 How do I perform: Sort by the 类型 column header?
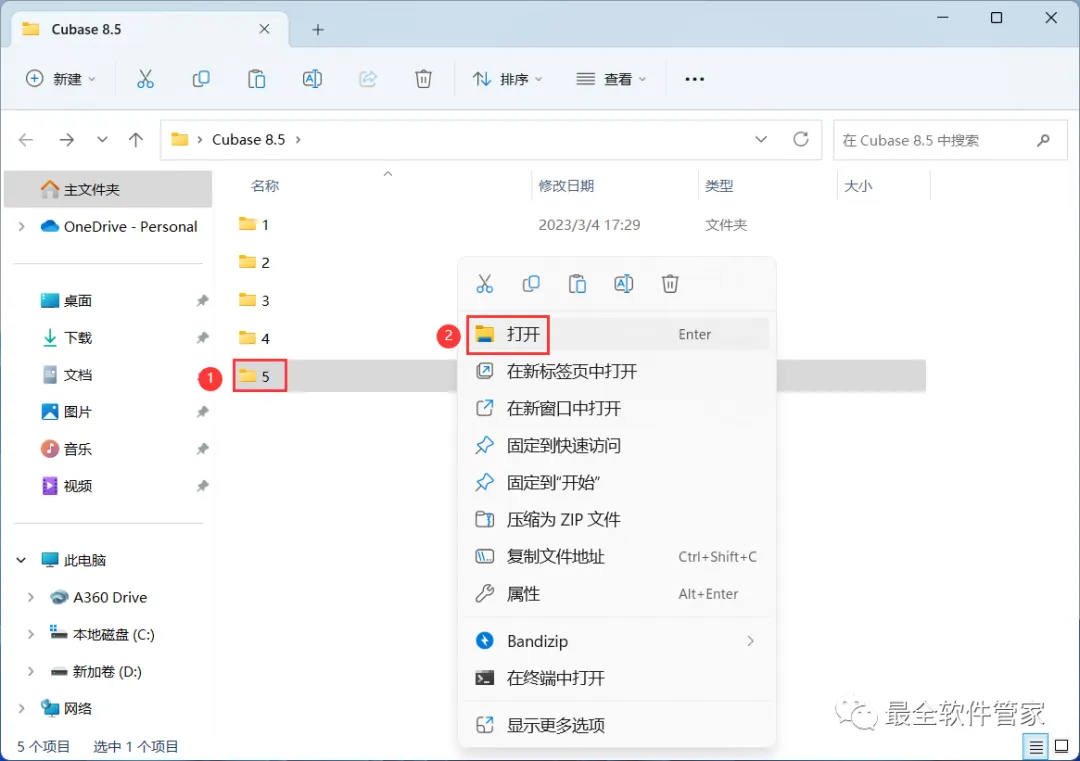[719, 186]
